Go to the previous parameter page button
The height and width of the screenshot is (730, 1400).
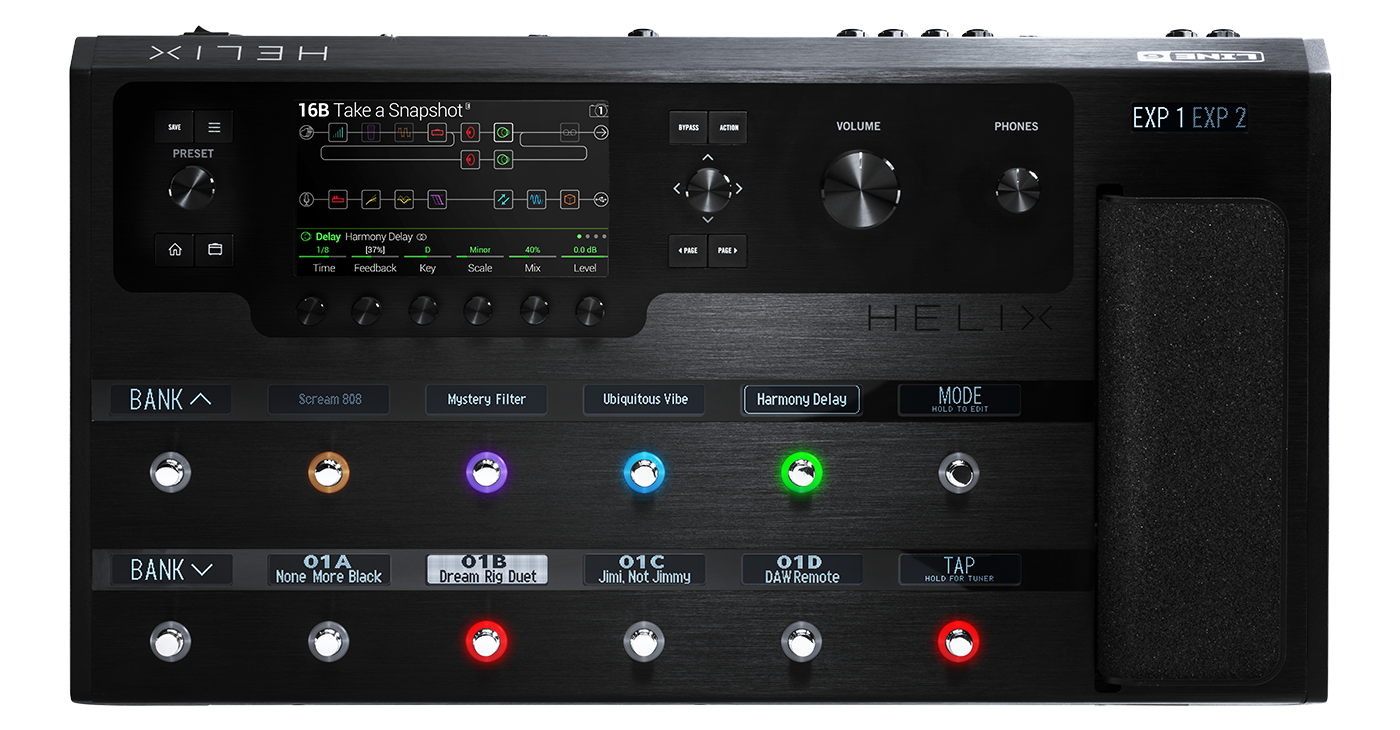tap(688, 250)
